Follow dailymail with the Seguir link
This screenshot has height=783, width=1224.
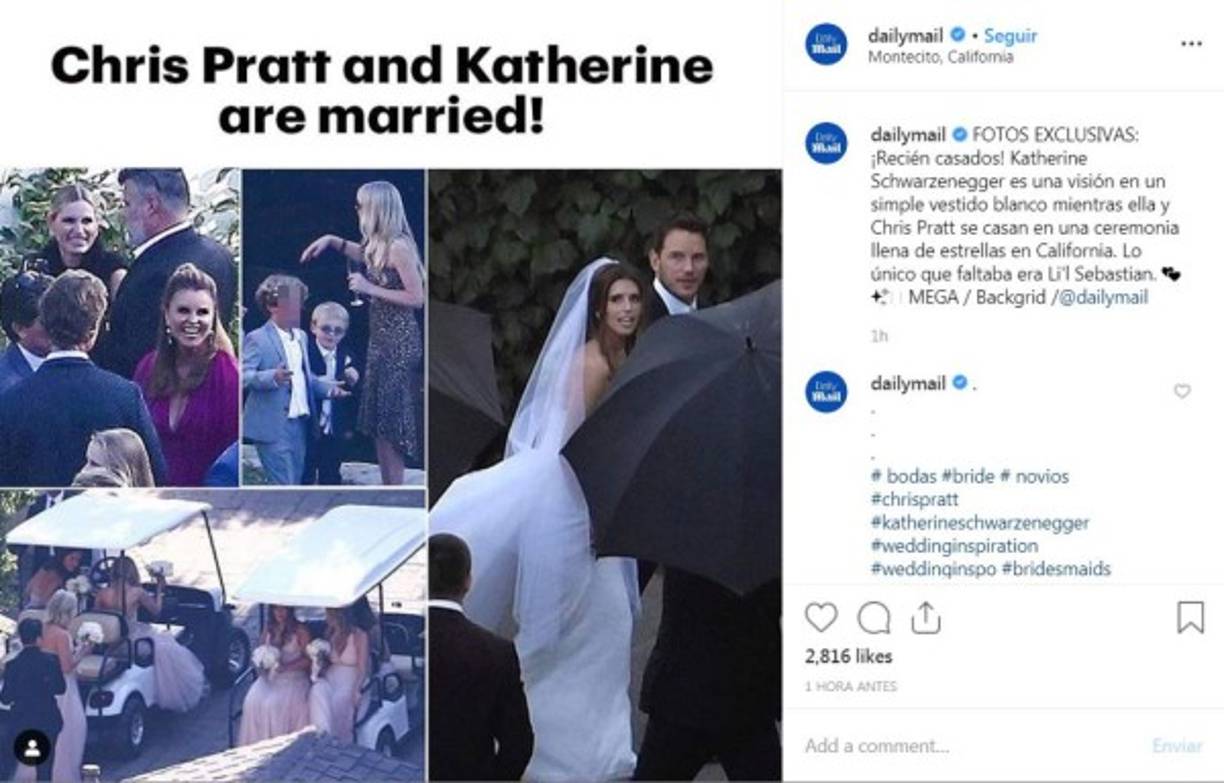(x=1010, y=35)
